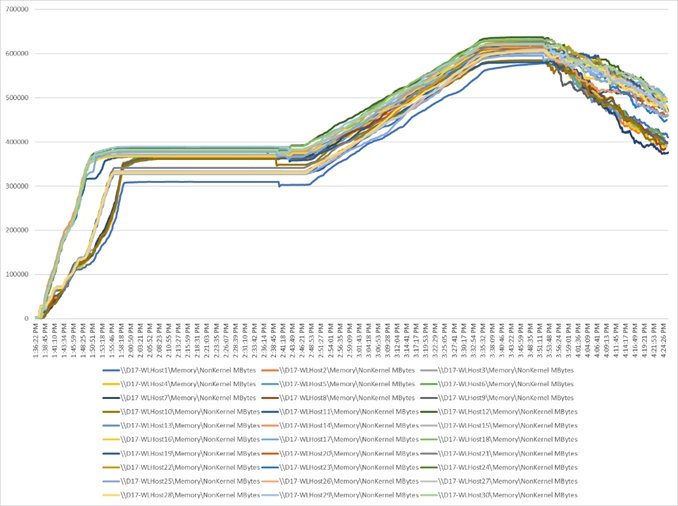Click legend item D17-WLHost21
The width and height of the screenshot is (678, 506).
pyautogui.click(x=499, y=454)
